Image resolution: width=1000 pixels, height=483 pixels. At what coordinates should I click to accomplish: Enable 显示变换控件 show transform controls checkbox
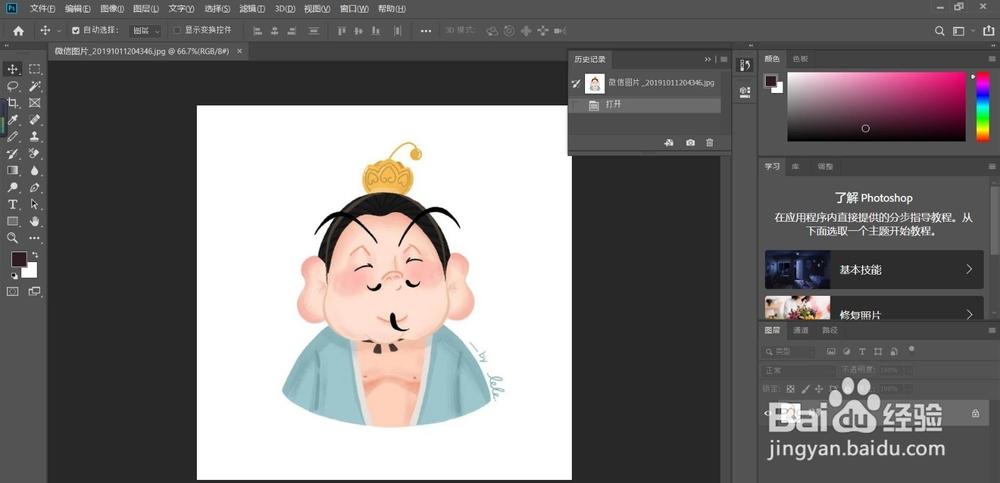177,30
